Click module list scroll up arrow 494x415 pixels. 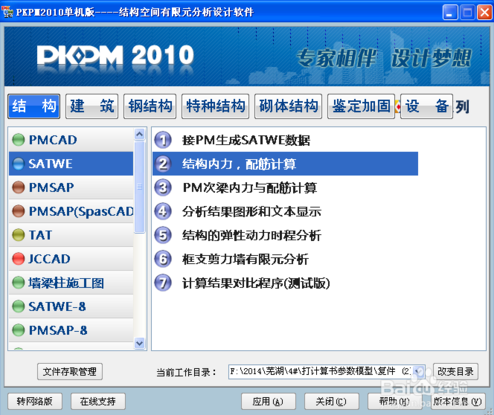click(x=140, y=134)
